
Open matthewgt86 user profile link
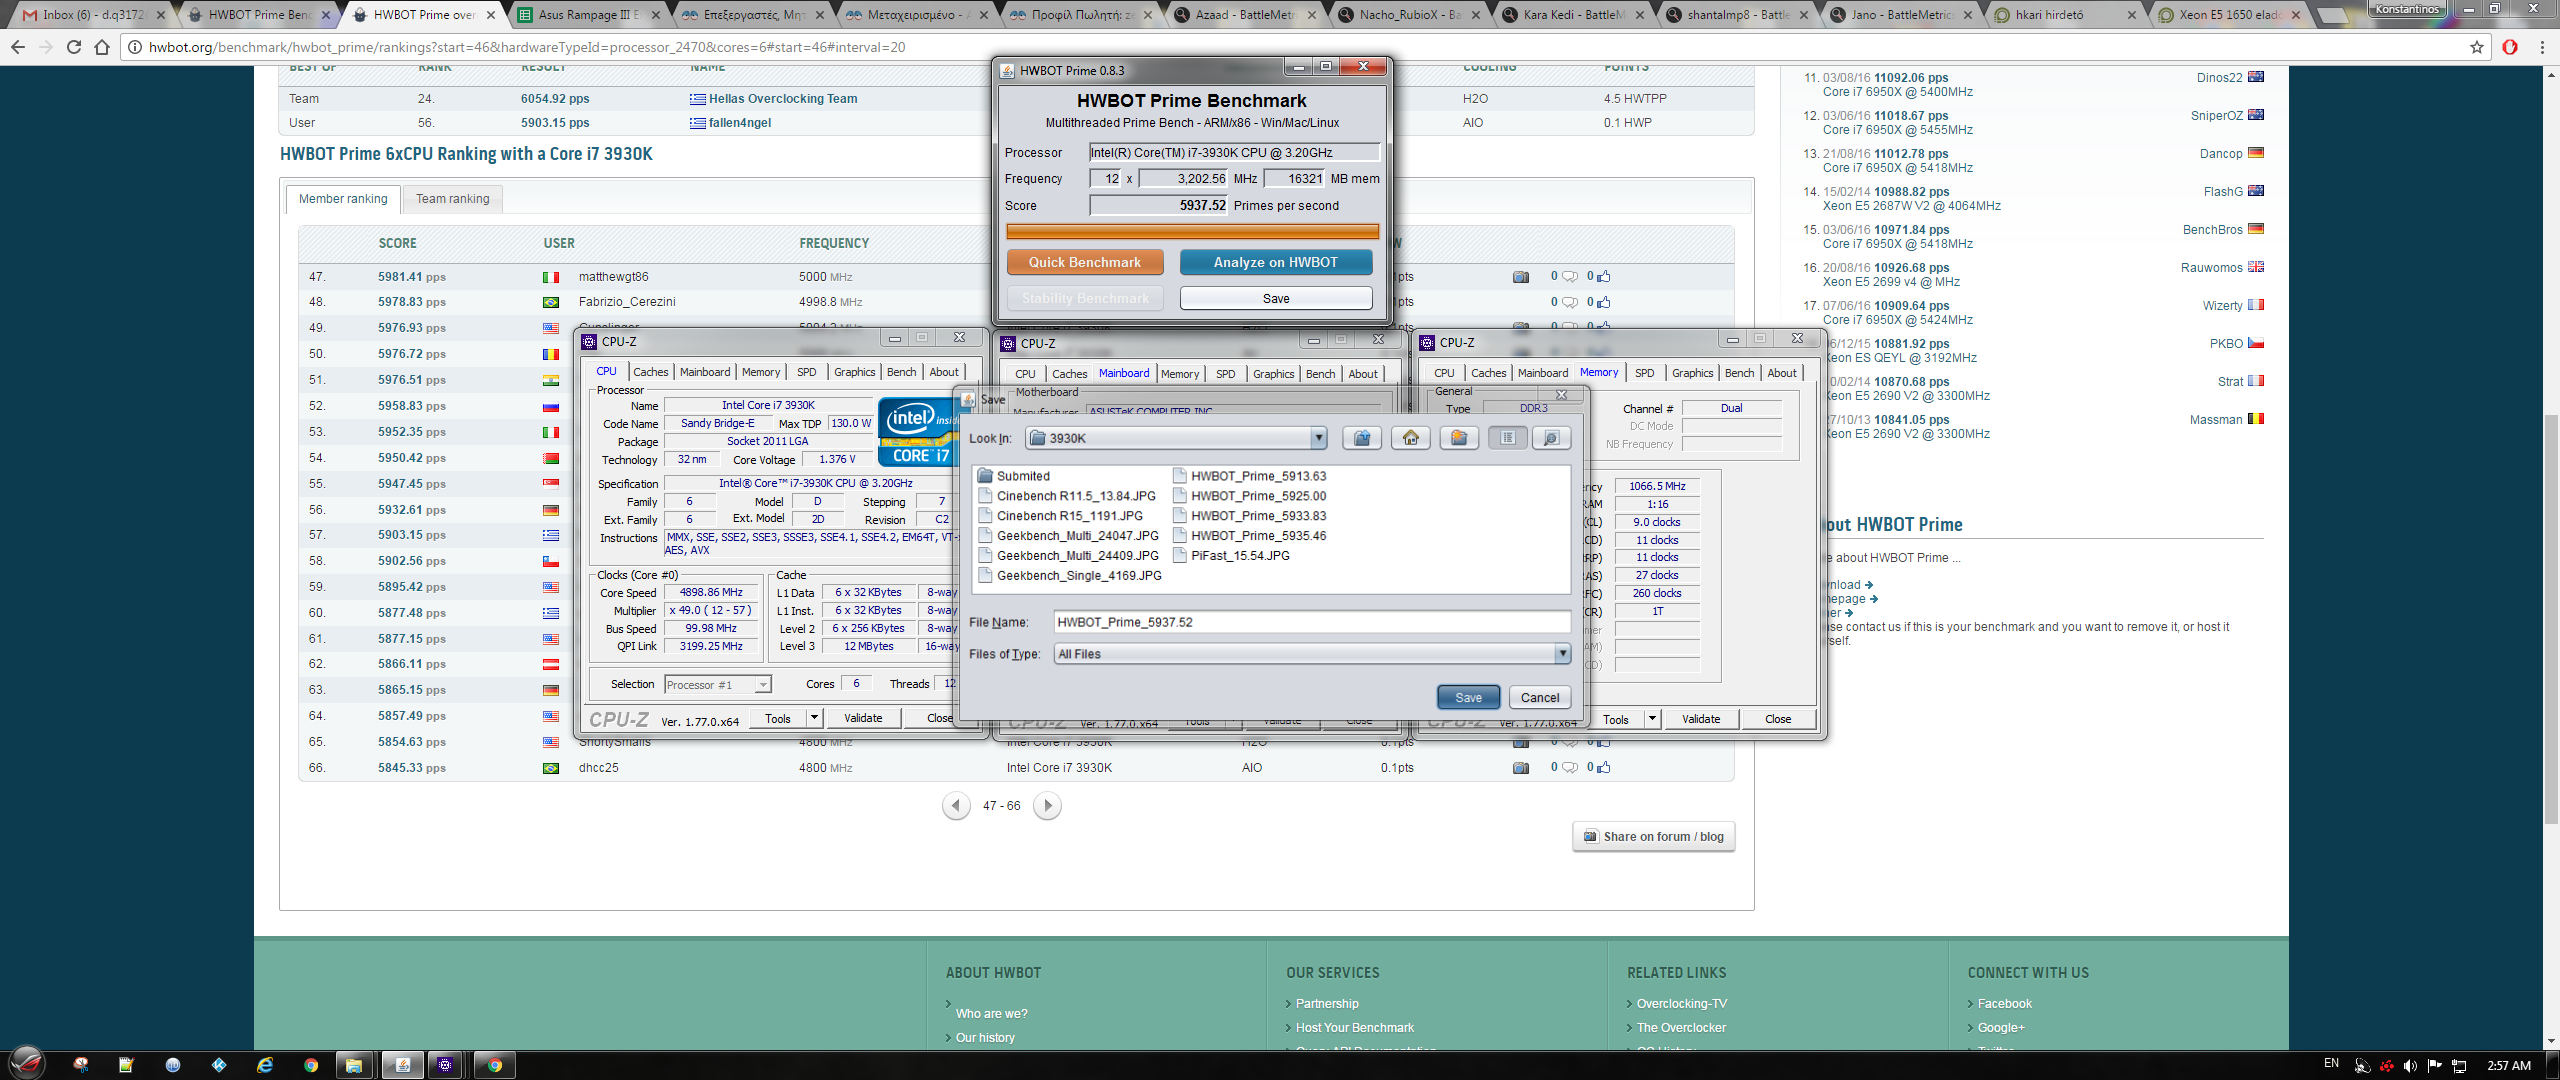(x=613, y=277)
